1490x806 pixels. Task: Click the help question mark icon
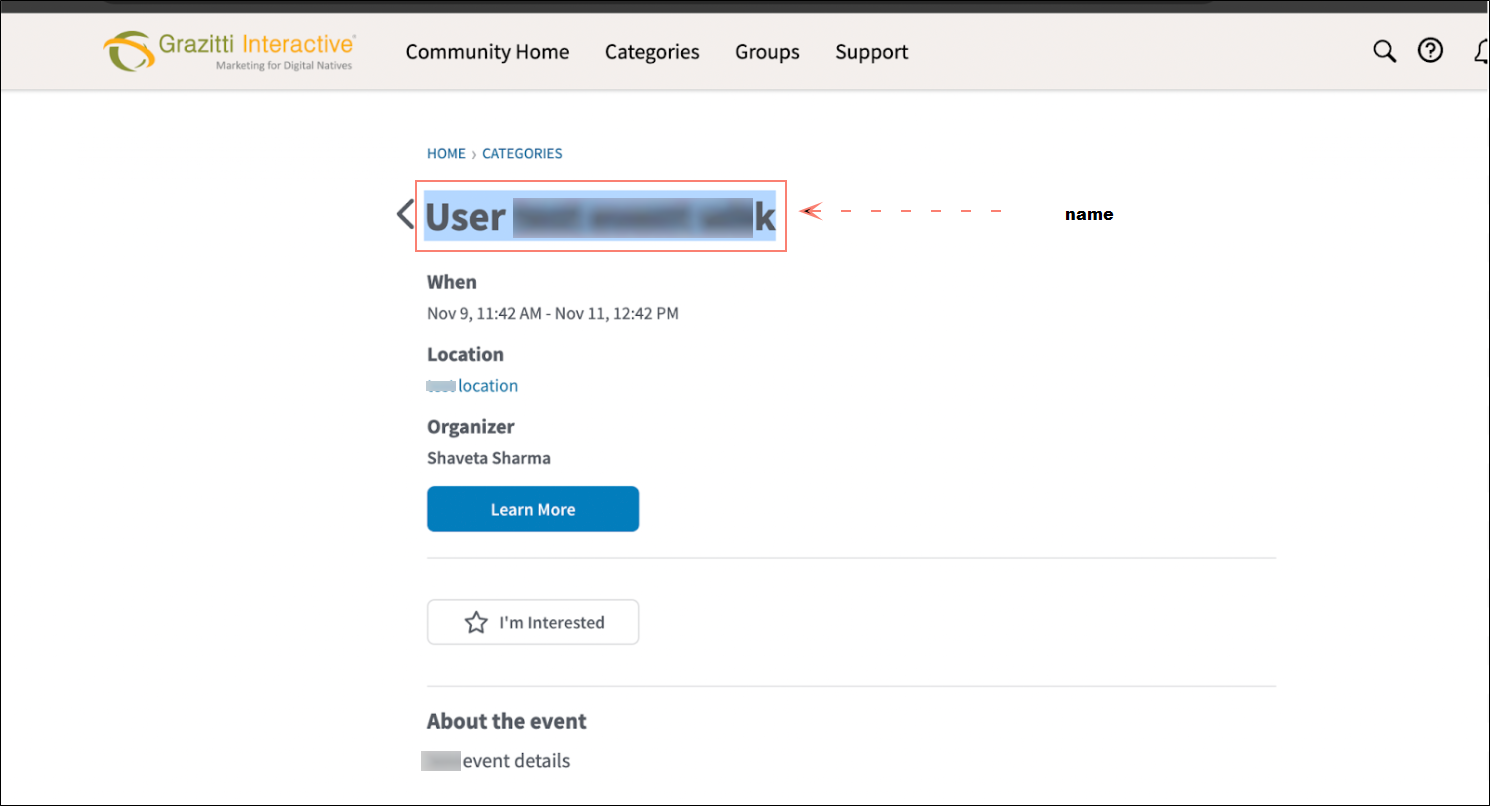(1431, 51)
